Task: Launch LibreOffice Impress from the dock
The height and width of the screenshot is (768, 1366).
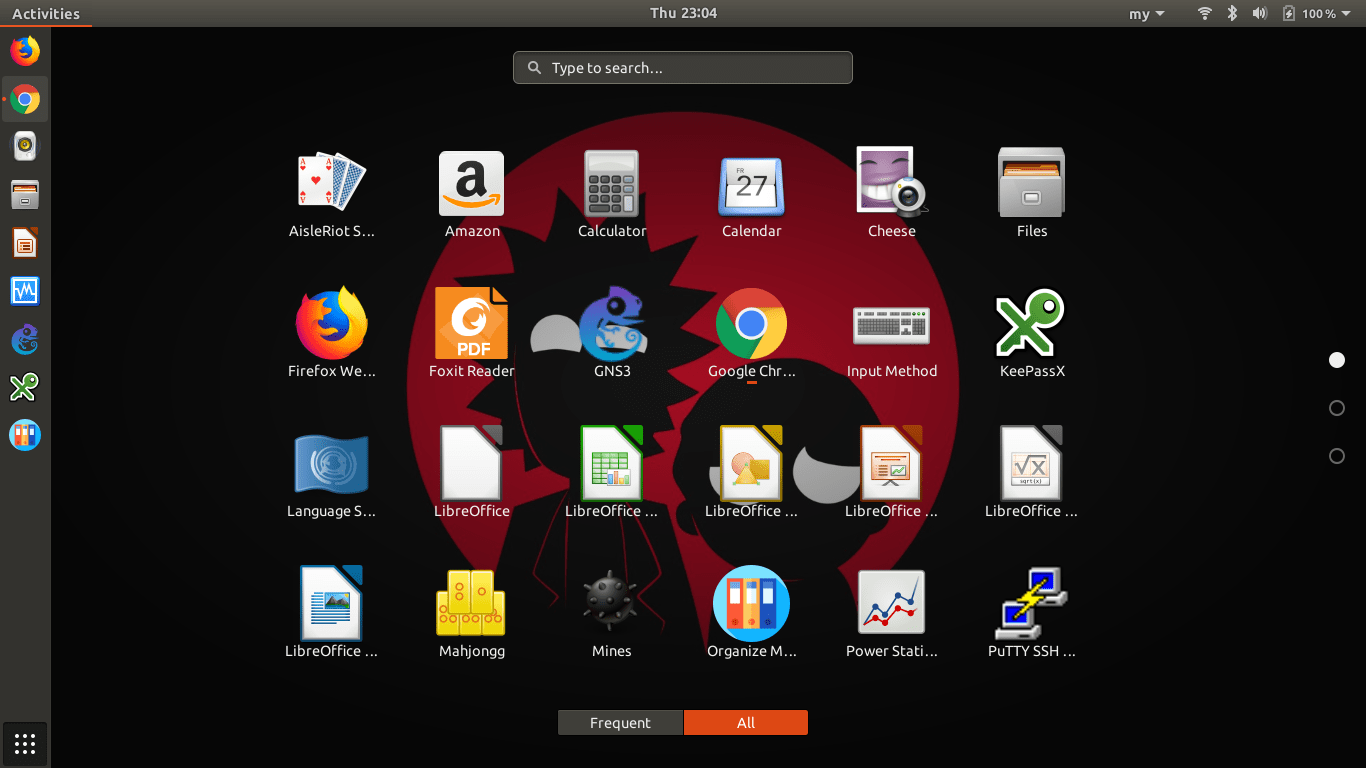Action: click(x=25, y=243)
